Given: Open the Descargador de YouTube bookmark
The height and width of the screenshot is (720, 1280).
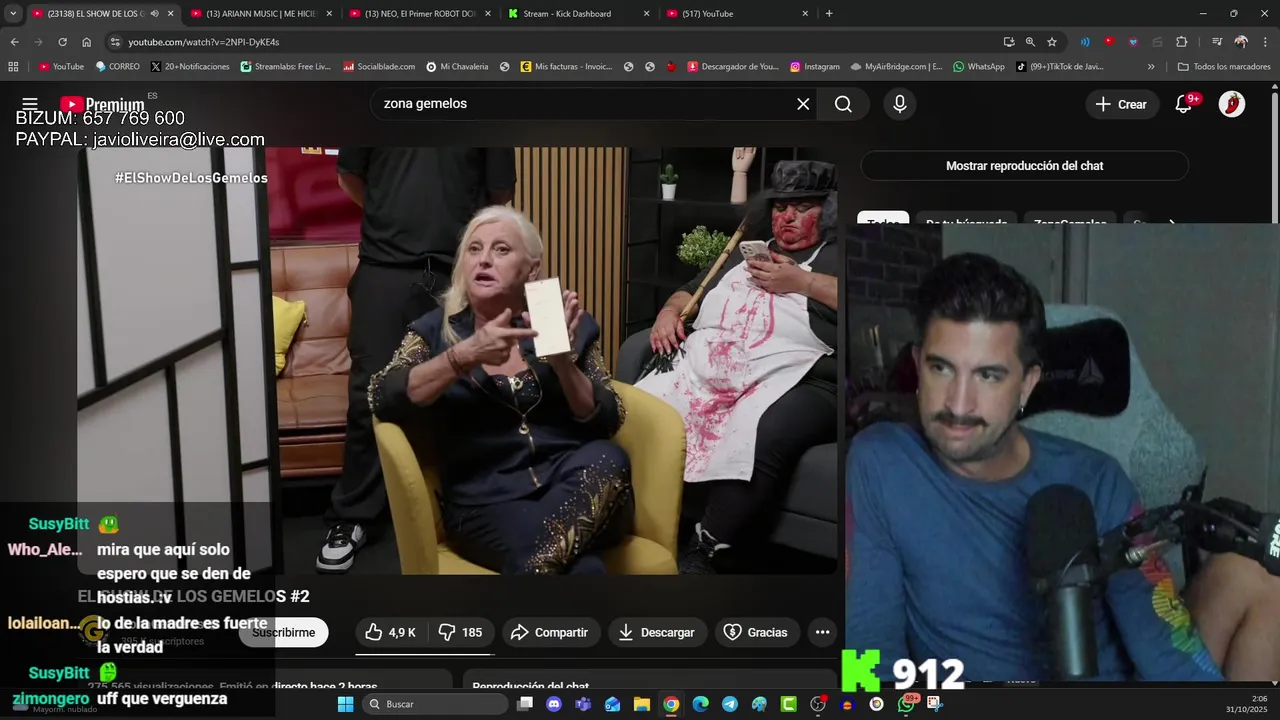Looking at the screenshot, I should coord(732,67).
